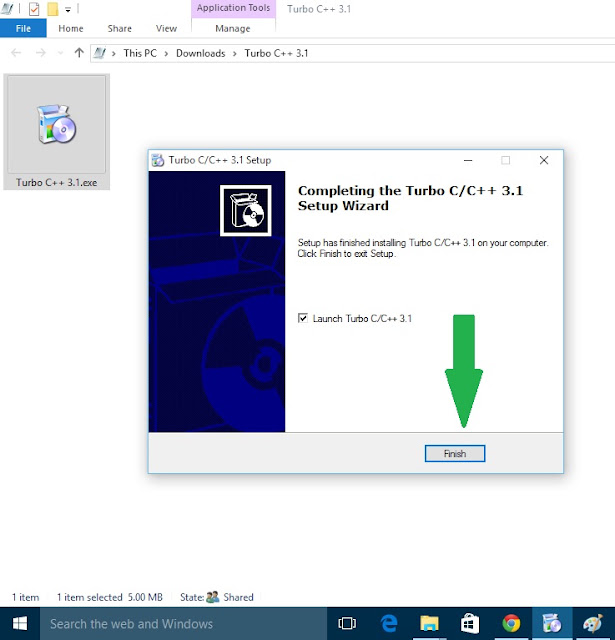The width and height of the screenshot is (615, 640).
Task: Uncheck Launch Turbo C/C++ 3.1 checkbox
Action: click(x=303, y=318)
